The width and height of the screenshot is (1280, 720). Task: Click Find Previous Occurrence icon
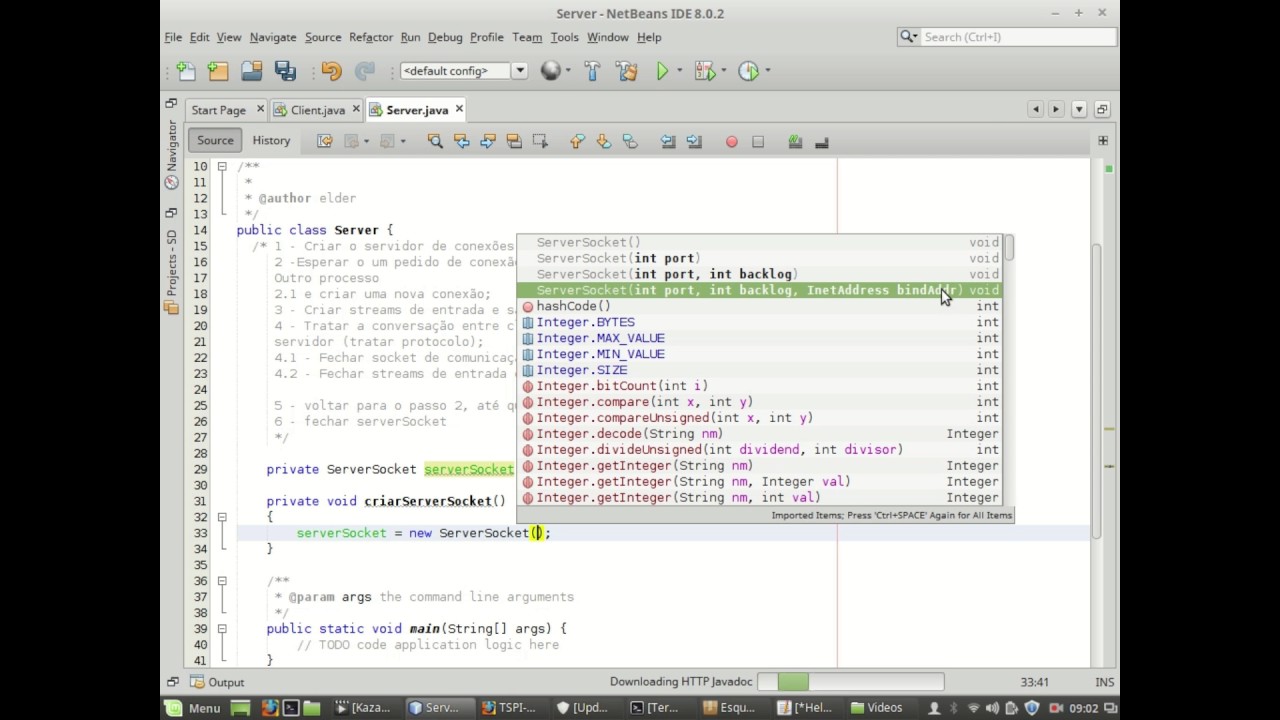pos(461,142)
